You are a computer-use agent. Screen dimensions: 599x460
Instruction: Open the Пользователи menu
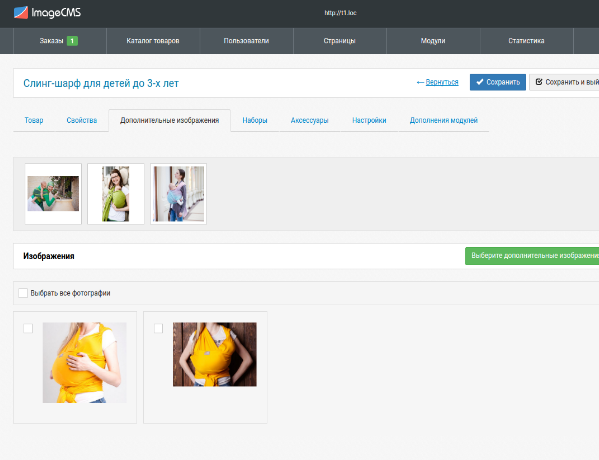tap(246, 41)
